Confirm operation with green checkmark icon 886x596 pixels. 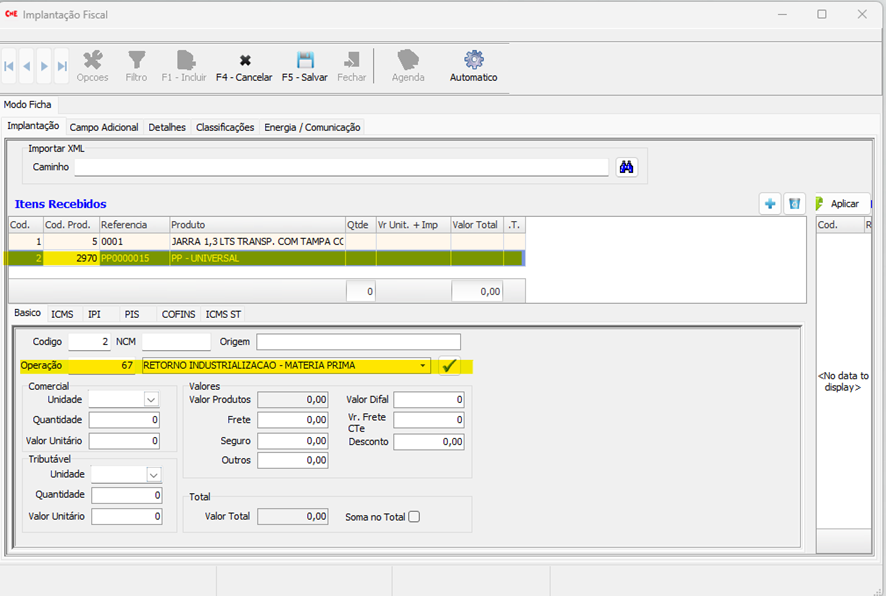pyautogui.click(x=449, y=366)
